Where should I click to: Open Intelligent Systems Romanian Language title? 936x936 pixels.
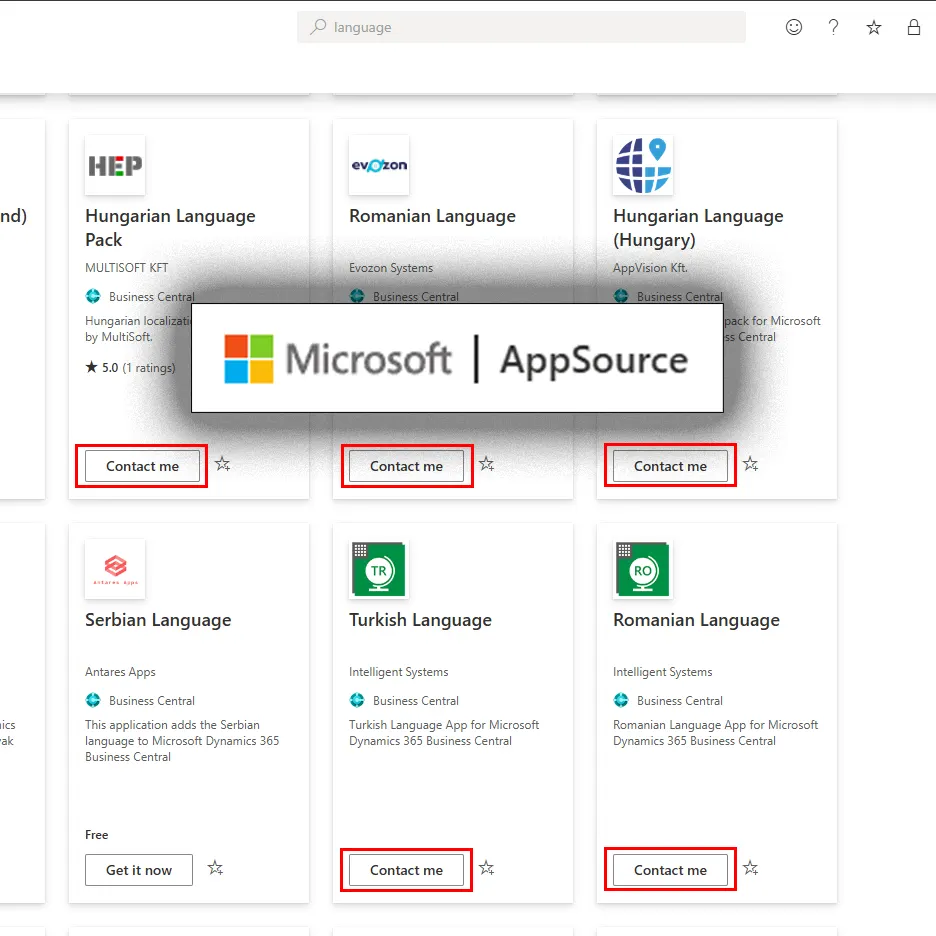(696, 620)
